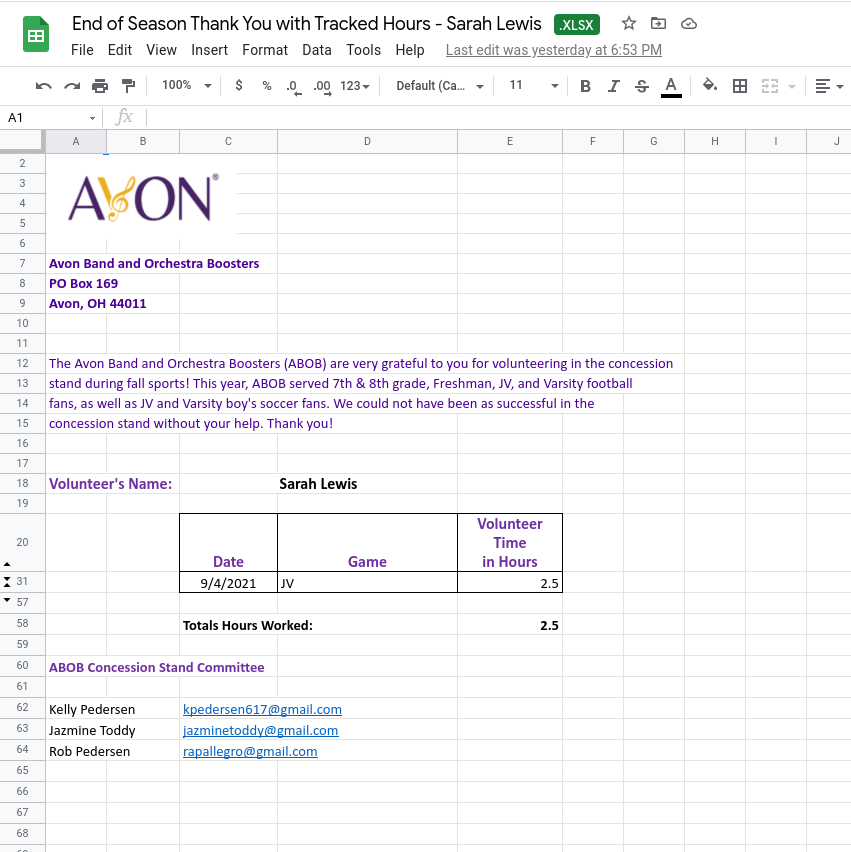
Task: Open merge cells dropdown arrow
Action: point(792,86)
